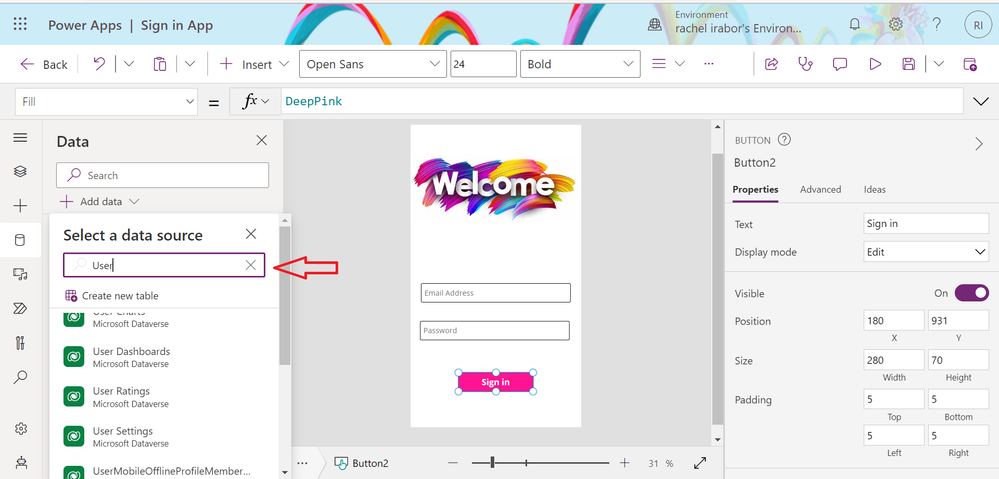999x479 pixels.
Task: Click the DeepPink formula bar
Action: (x=621, y=101)
